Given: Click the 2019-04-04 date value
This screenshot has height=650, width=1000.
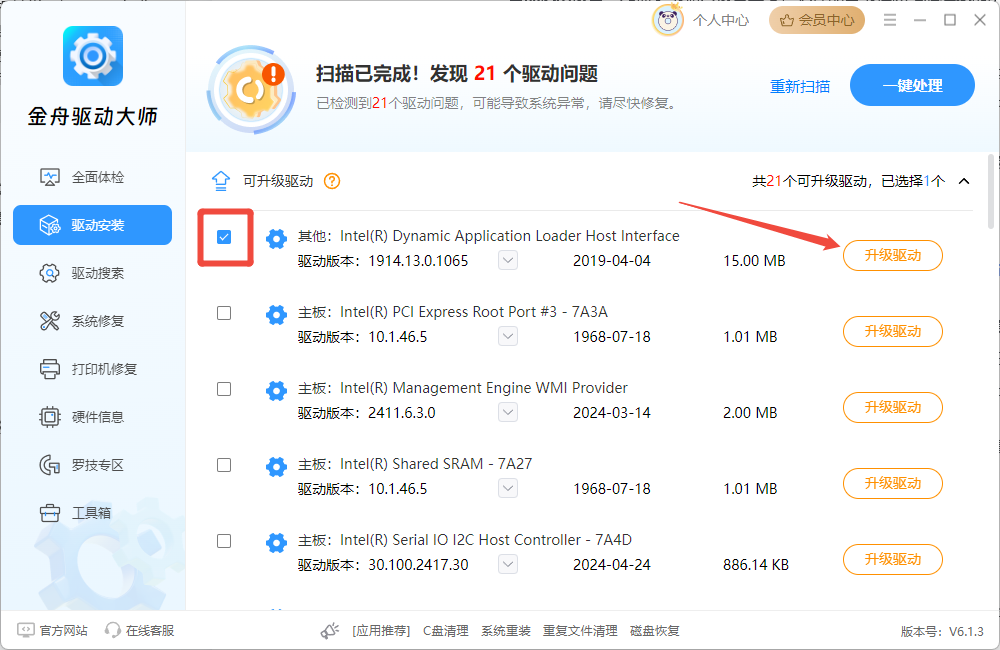Looking at the screenshot, I should click(x=612, y=261).
